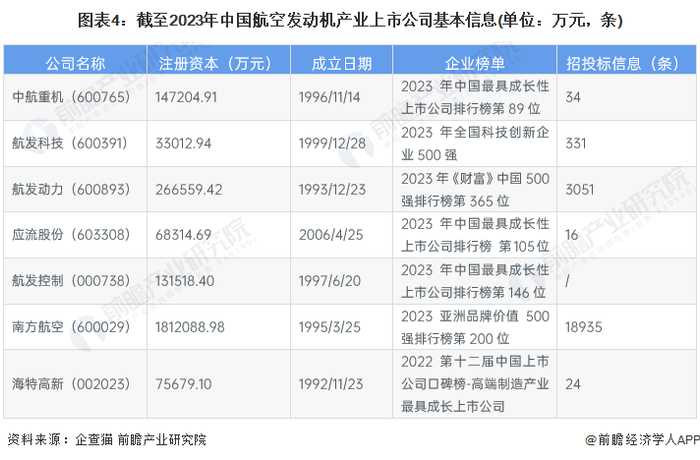The height and width of the screenshot is (460, 700).
Task: Click founding date 1996/11/14
Action: (329, 97)
